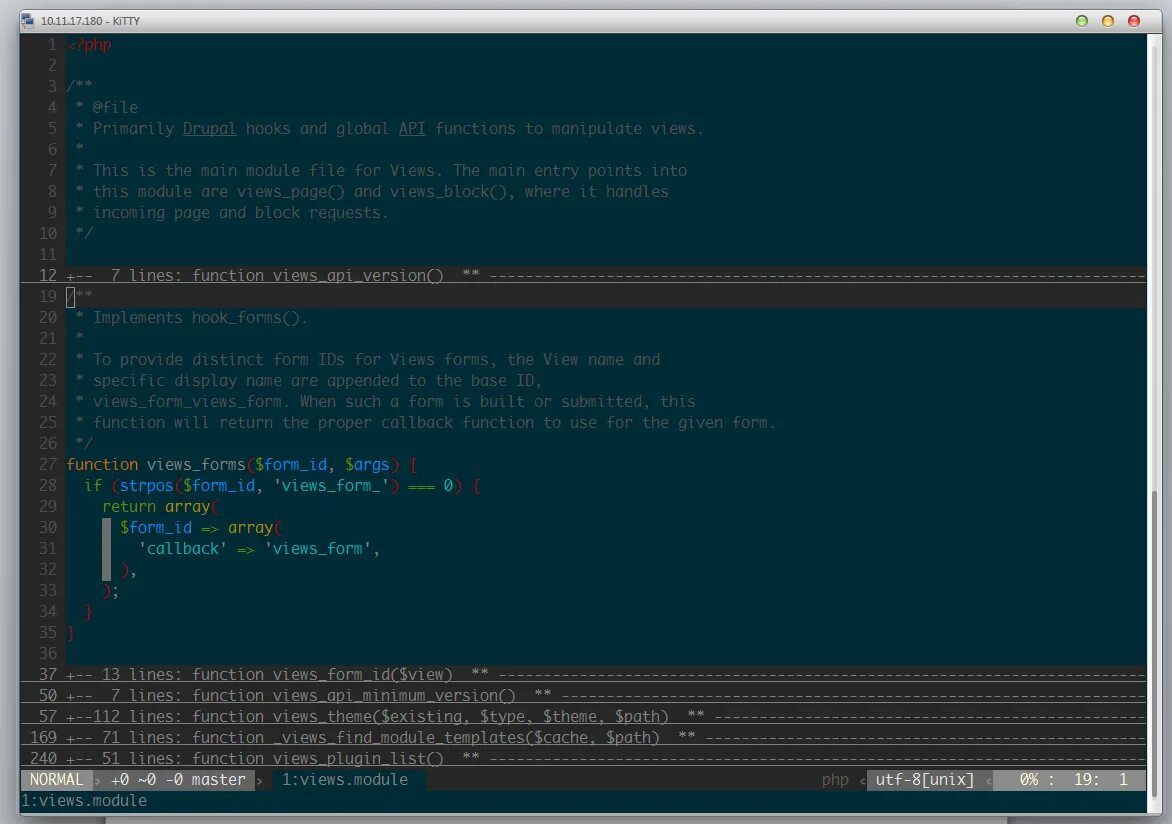Click the php filetype indicator
1172x824 pixels.
(x=835, y=780)
